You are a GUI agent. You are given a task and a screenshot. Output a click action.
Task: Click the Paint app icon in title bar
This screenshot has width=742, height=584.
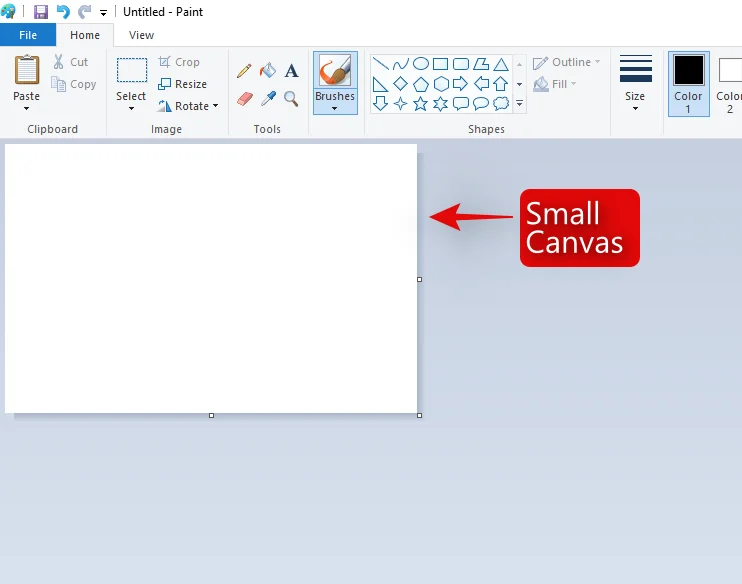tap(8, 11)
